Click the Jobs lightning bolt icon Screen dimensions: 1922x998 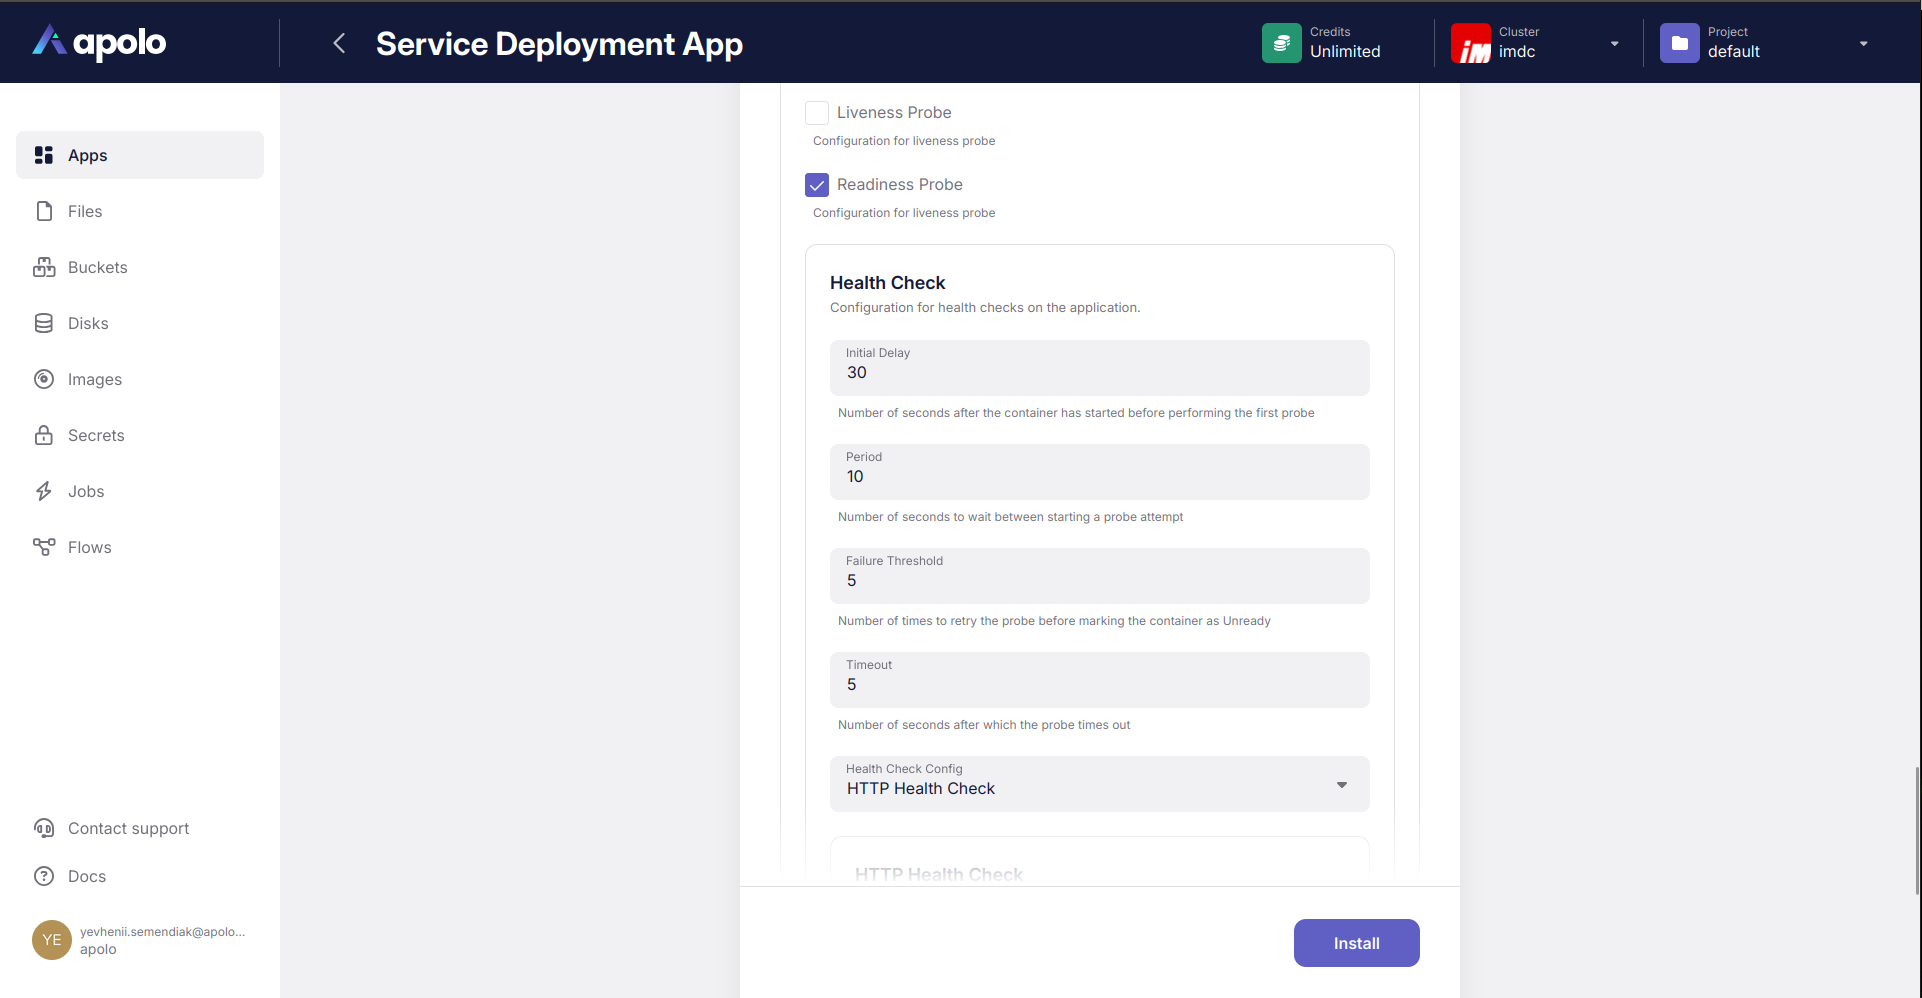click(x=44, y=491)
